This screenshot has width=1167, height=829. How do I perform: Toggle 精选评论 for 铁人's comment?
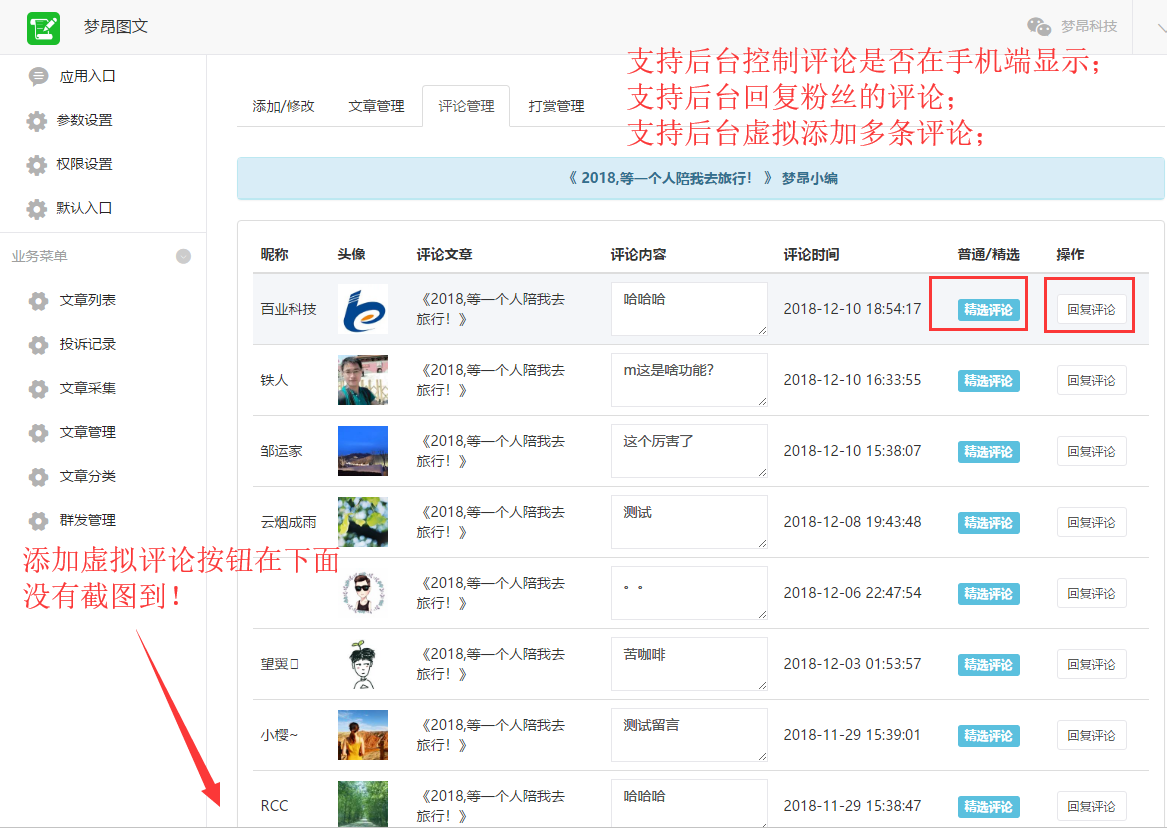click(988, 381)
